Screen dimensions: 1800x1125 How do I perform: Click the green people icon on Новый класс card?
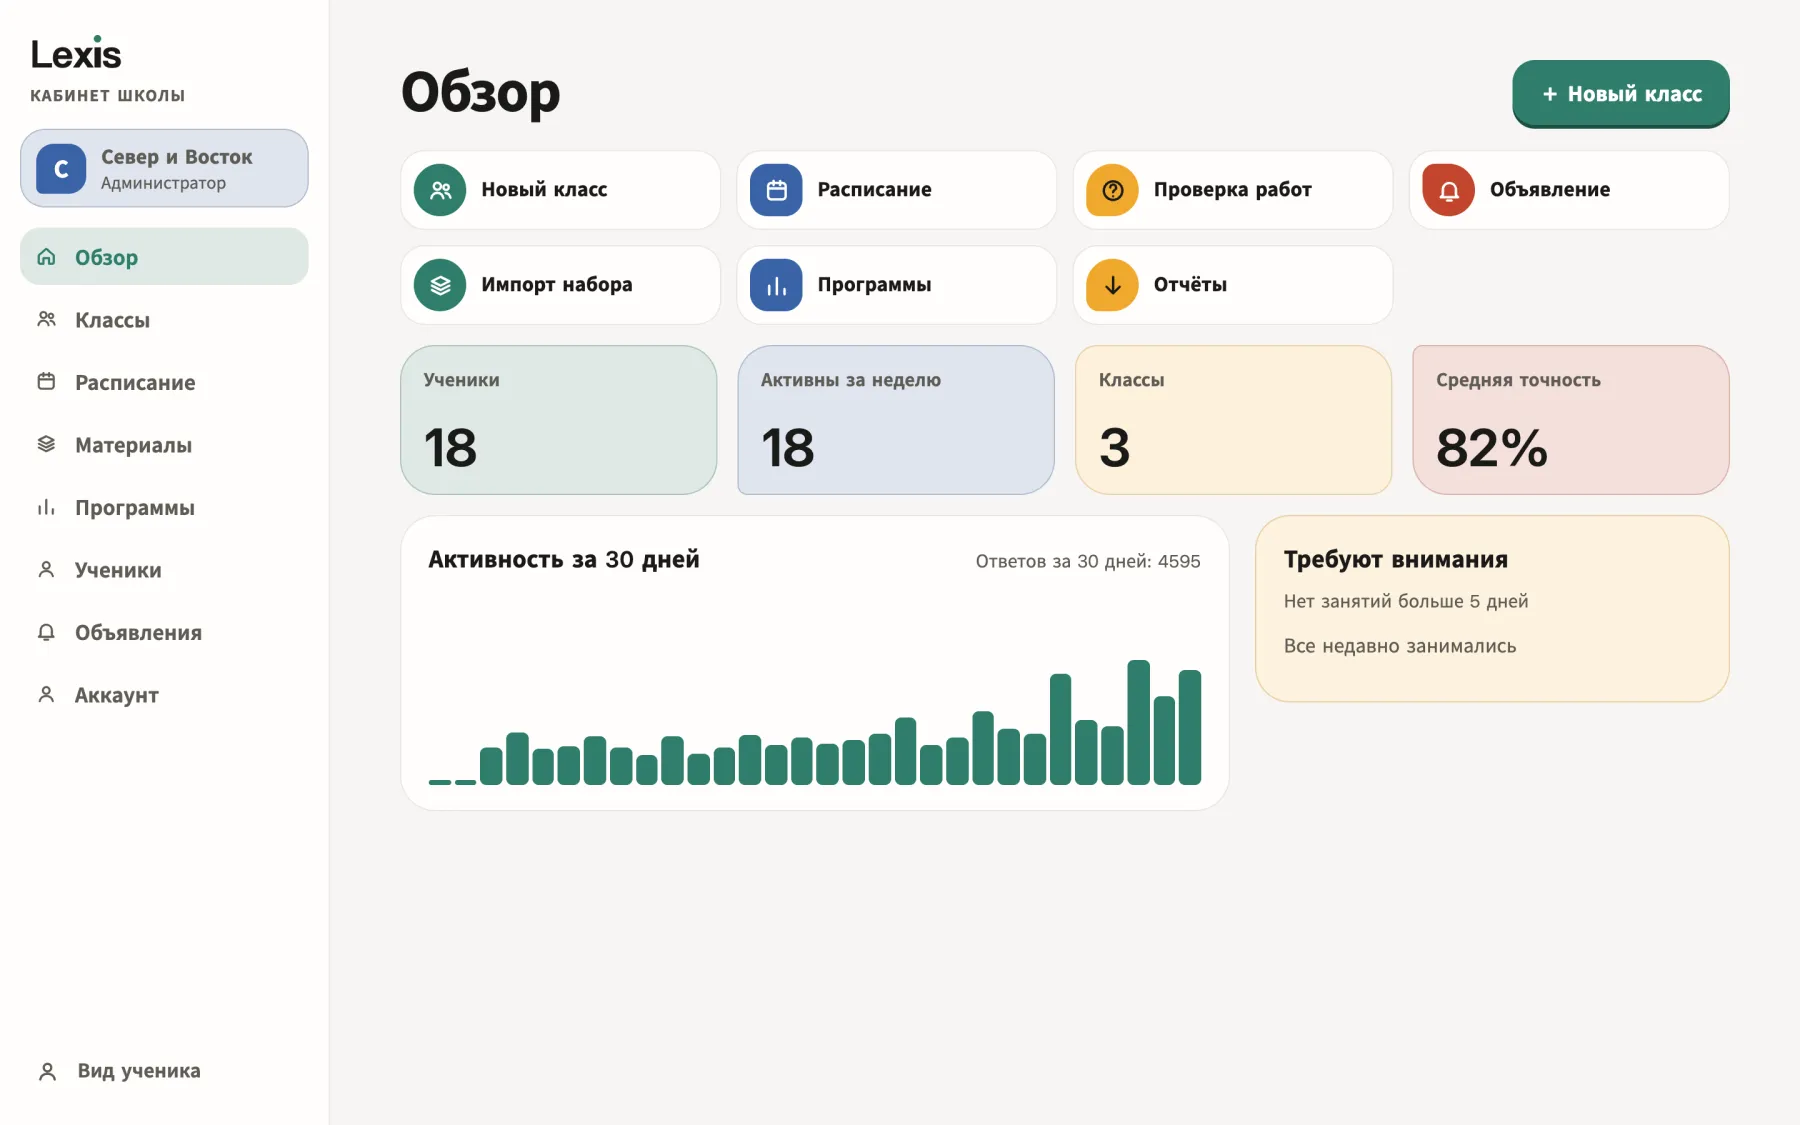click(x=440, y=190)
